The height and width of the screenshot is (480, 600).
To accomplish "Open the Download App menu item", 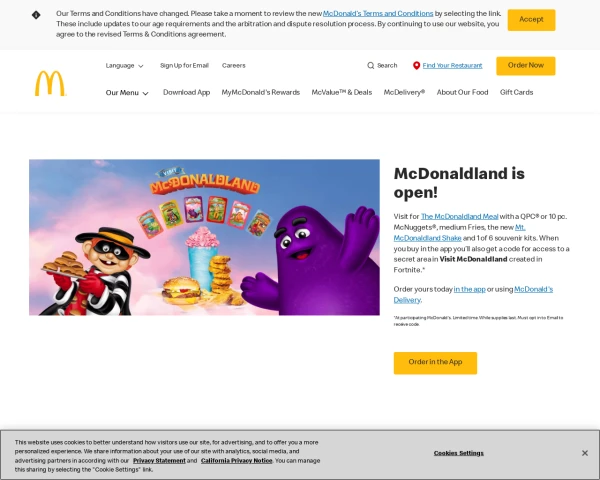I will click(x=186, y=93).
